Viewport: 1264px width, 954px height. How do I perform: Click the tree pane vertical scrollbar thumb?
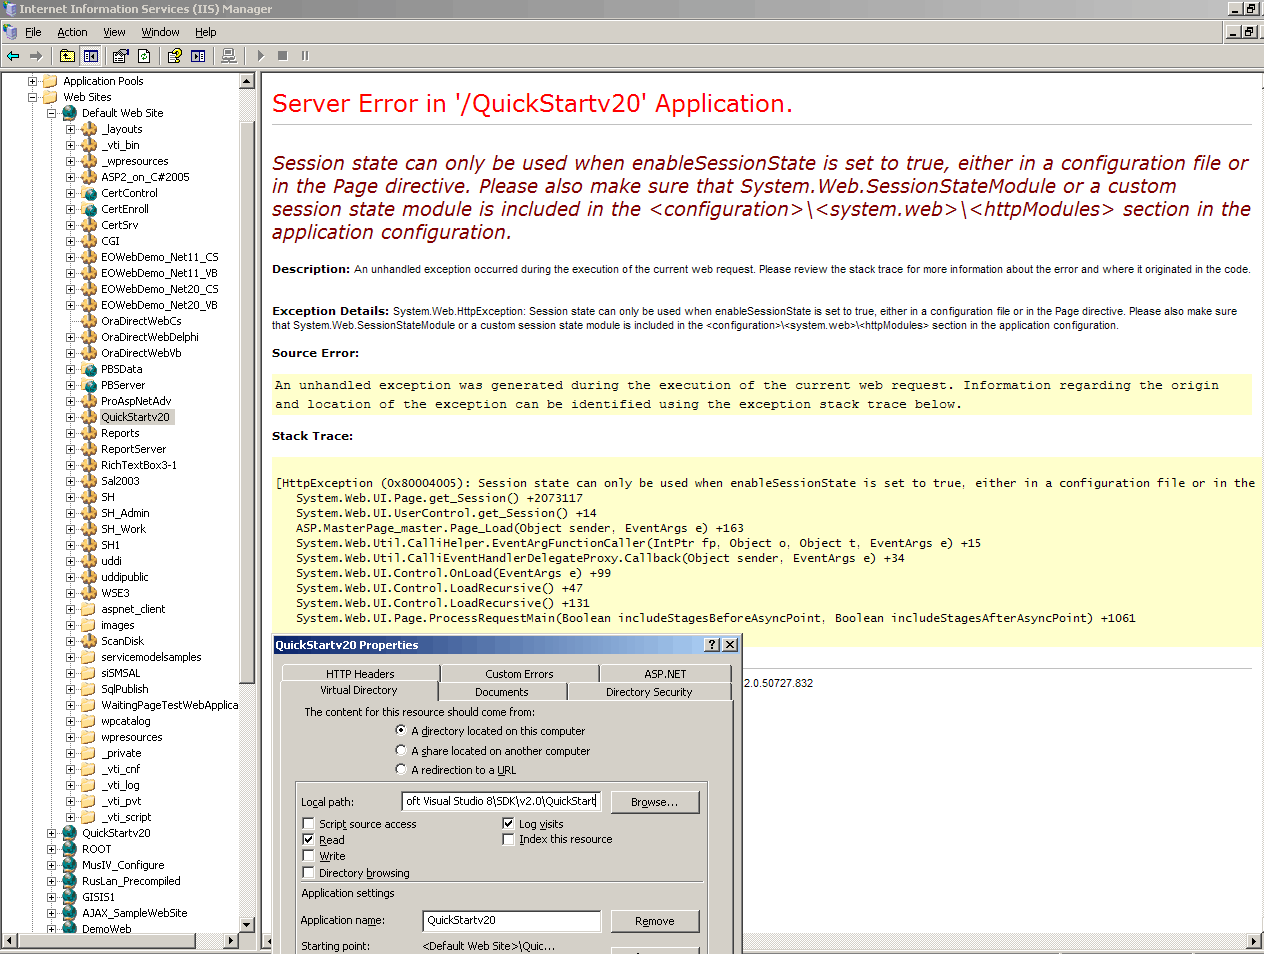(247, 402)
